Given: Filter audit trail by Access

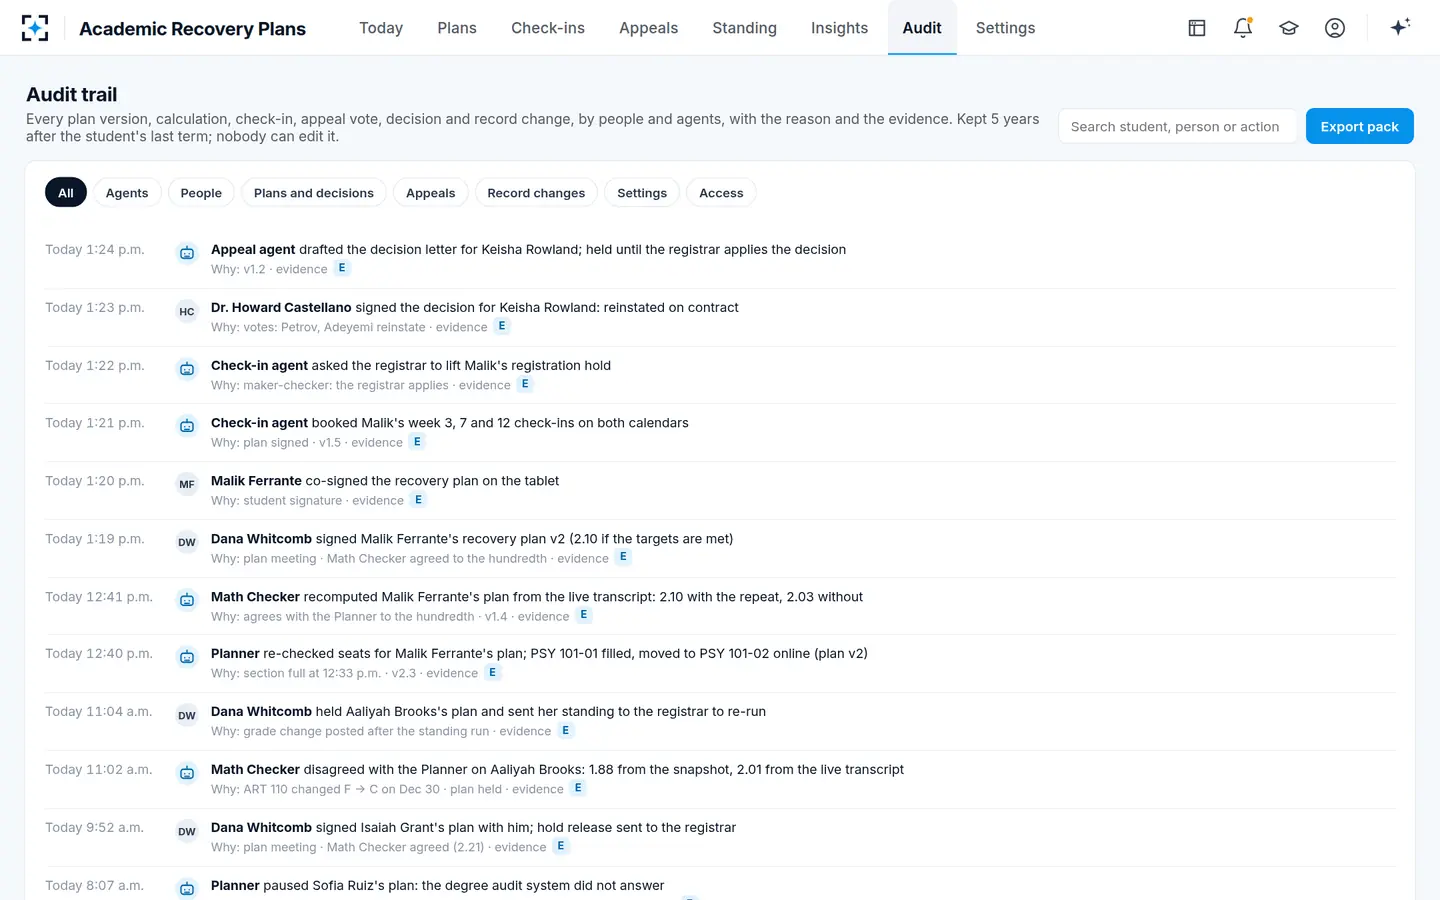Looking at the screenshot, I should pyautogui.click(x=721, y=193).
